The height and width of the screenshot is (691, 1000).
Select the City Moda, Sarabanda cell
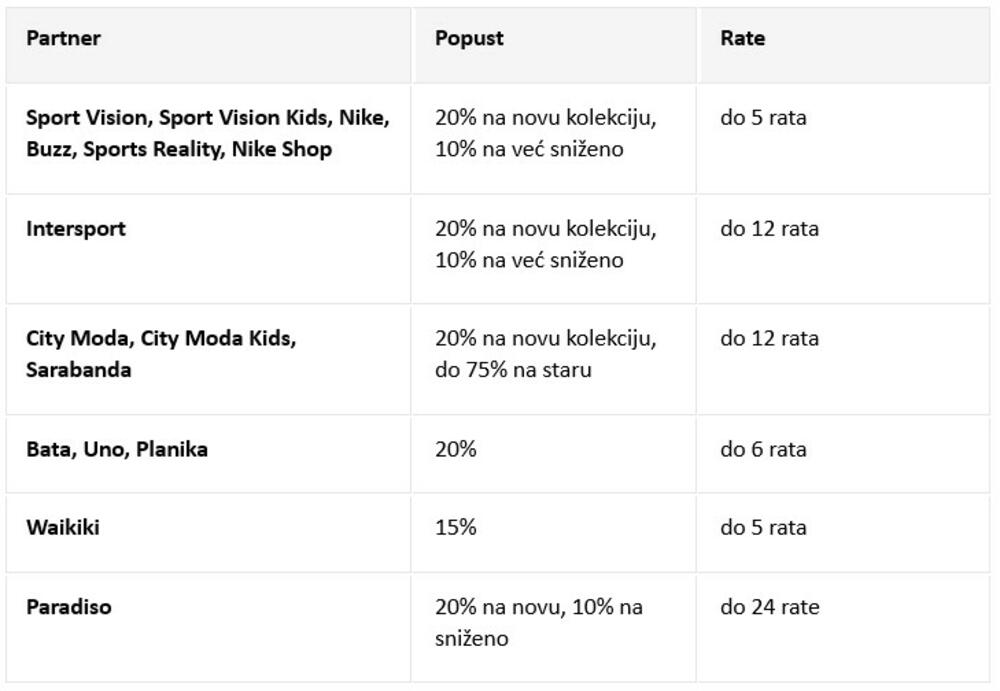161,354
